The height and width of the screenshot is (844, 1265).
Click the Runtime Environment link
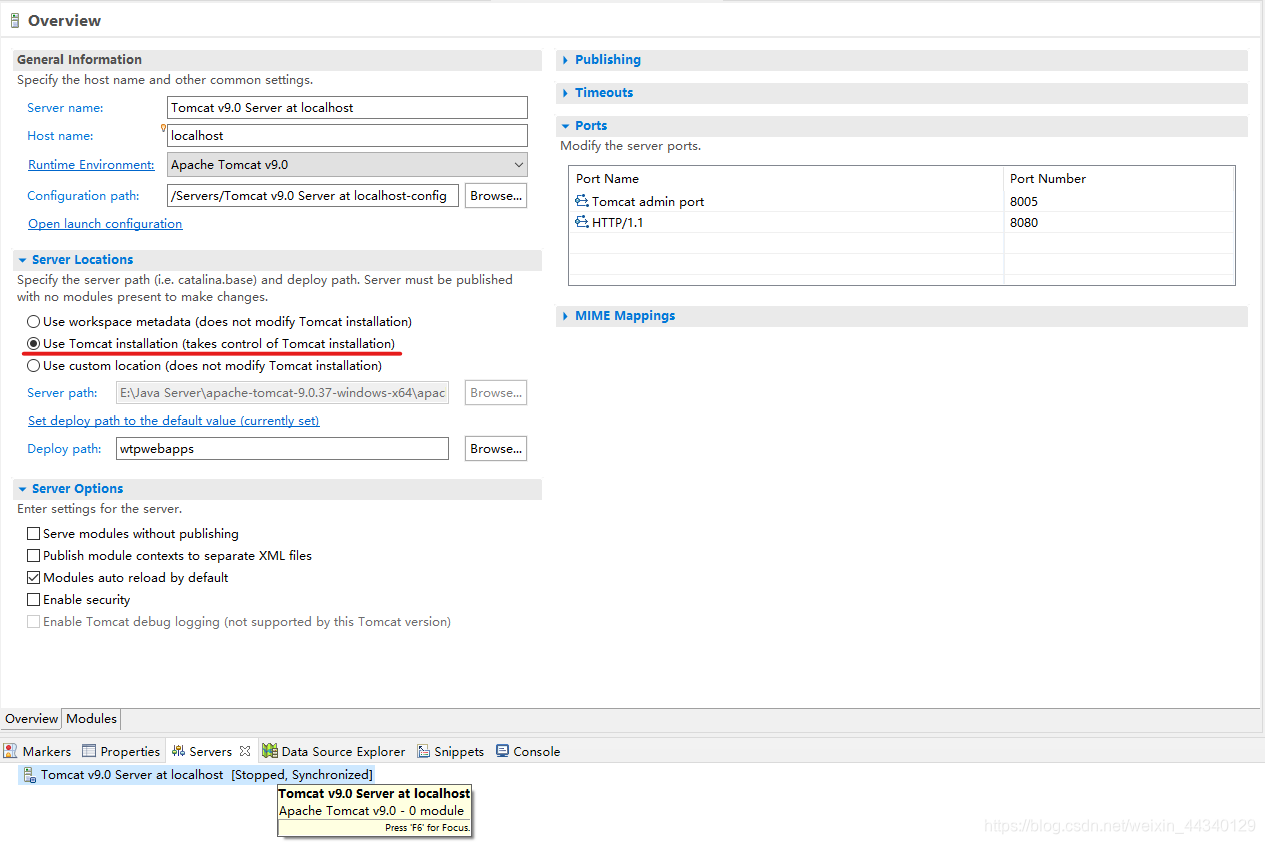pyautogui.click(x=91, y=165)
